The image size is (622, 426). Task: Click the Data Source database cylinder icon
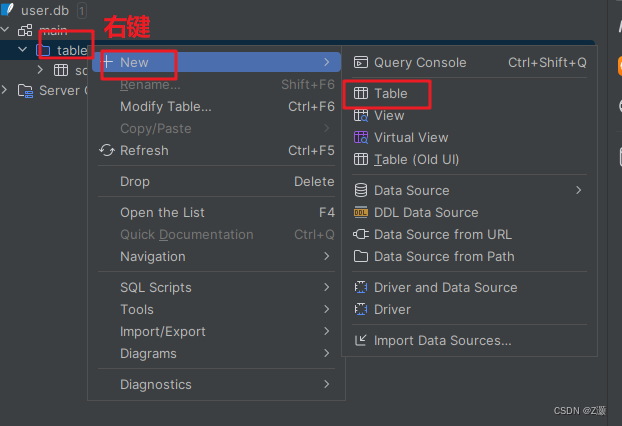361,190
